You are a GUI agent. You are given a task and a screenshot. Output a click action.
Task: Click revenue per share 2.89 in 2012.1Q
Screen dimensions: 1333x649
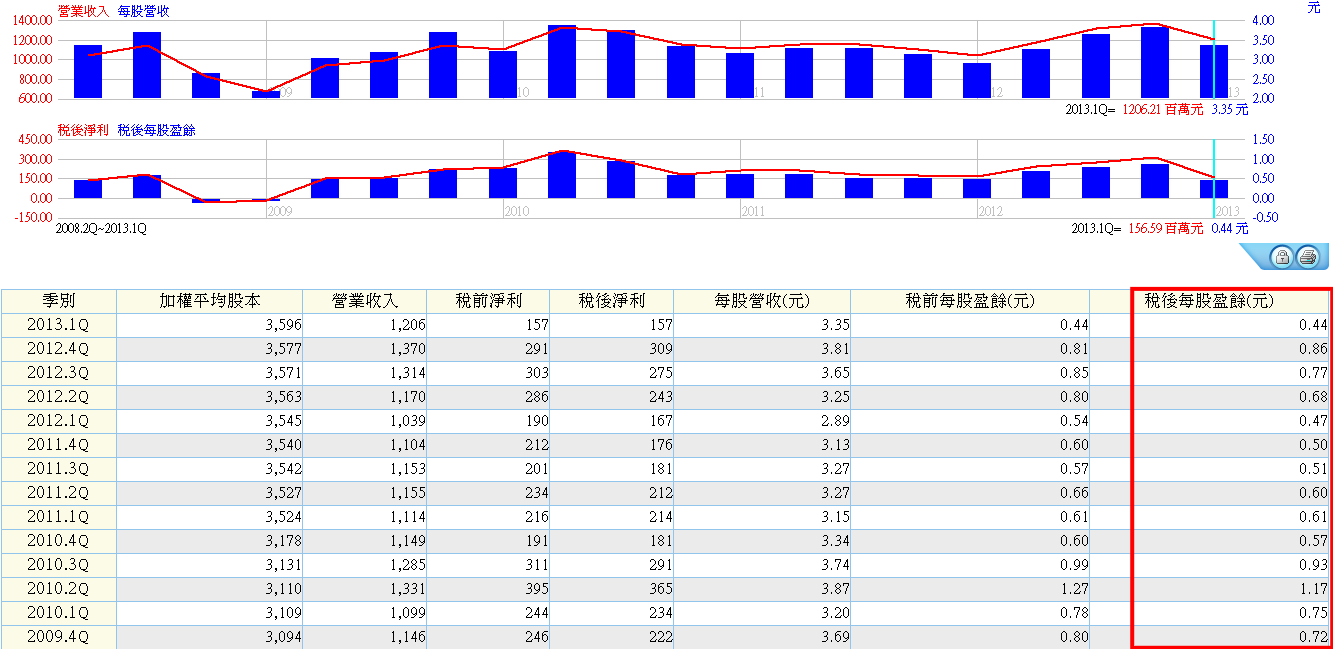834,421
